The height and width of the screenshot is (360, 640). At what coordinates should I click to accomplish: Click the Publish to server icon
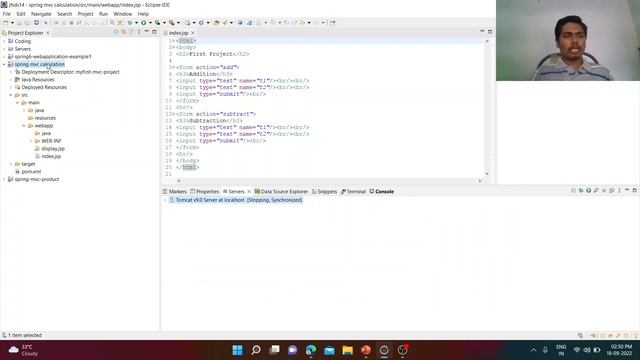(611, 191)
